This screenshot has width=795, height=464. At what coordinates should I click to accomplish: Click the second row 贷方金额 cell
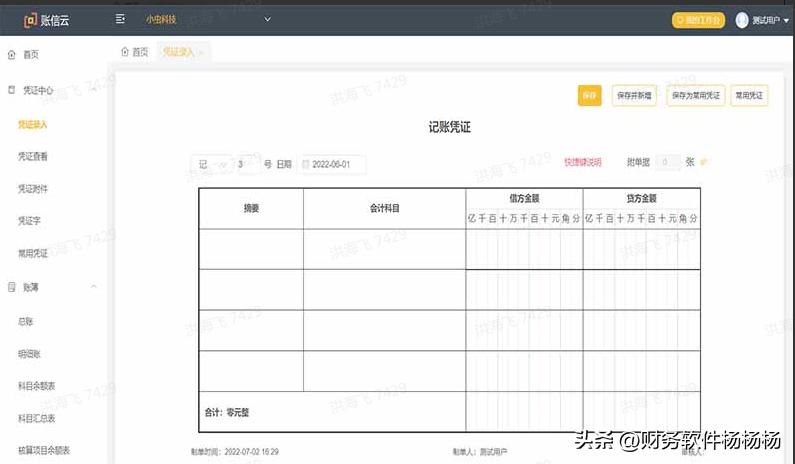tap(642, 290)
